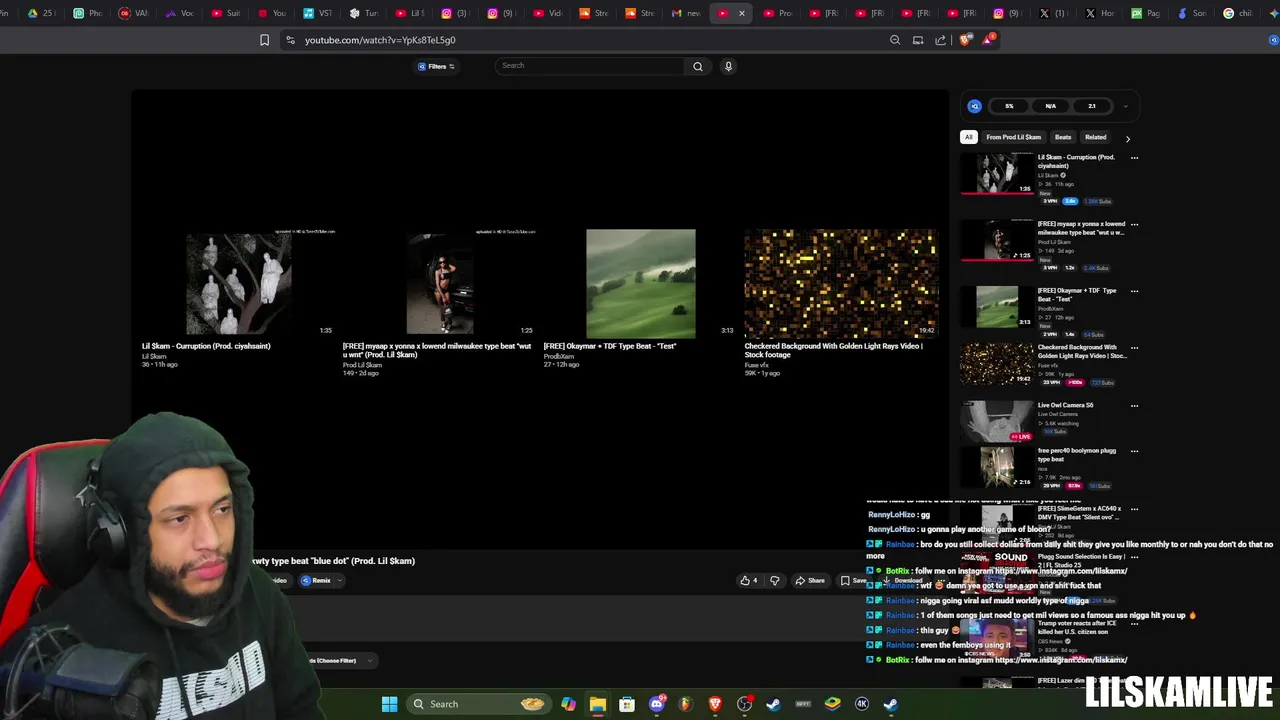
Task: Open BlueStacks from taskbar
Action: pos(832,704)
